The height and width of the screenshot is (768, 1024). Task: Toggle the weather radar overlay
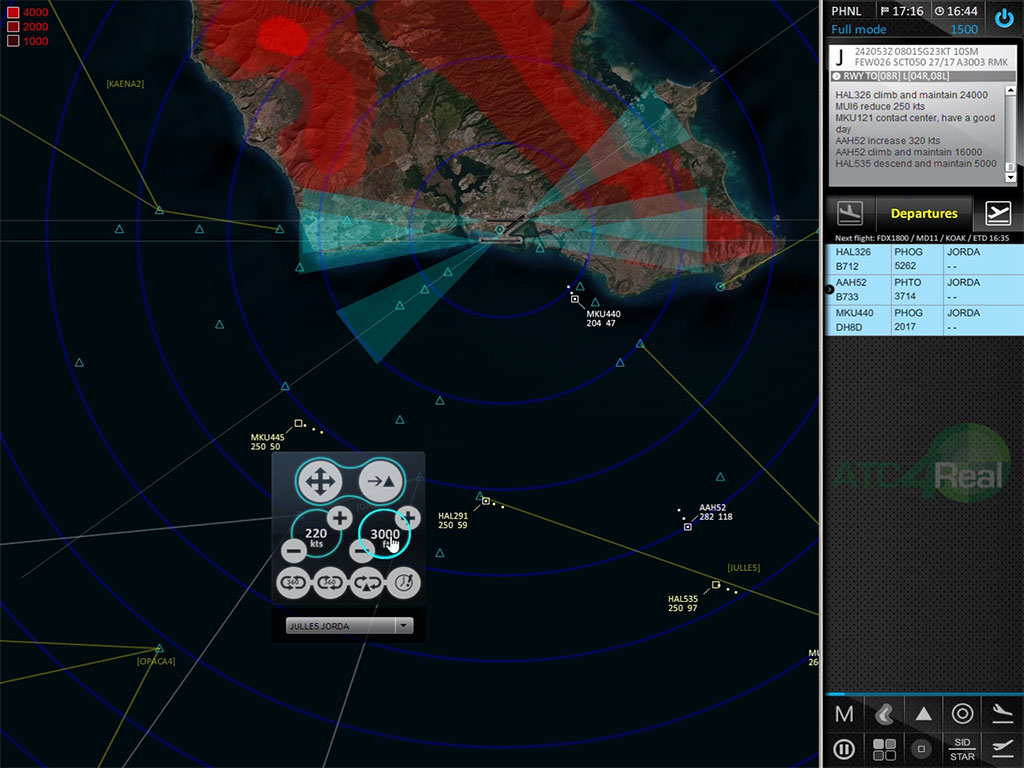884,713
